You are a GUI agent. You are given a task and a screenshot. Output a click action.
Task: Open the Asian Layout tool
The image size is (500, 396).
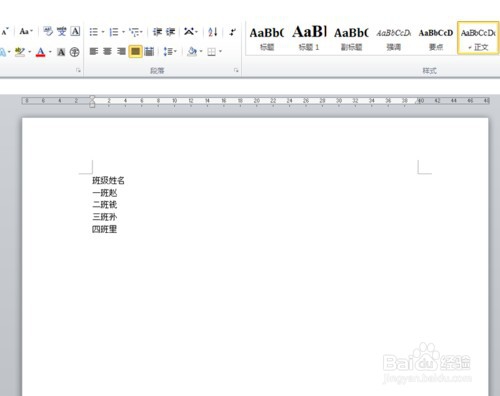pos(189,32)
